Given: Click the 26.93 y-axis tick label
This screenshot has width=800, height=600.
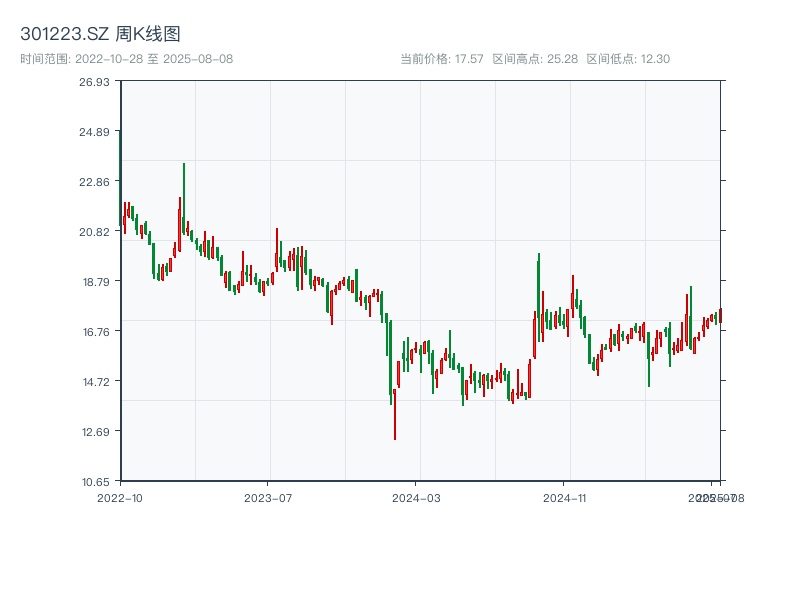Looking at the screenshot, I should coord(95,82).
